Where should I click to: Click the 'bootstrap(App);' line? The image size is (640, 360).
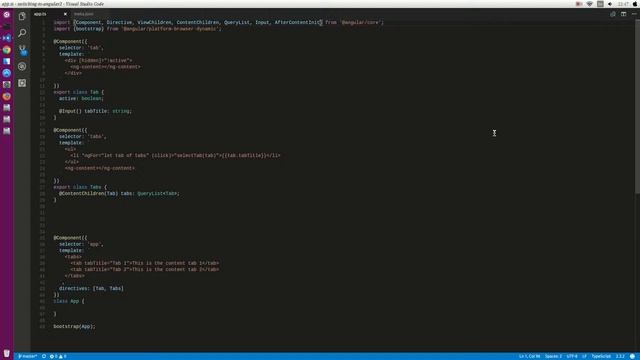(74, 327)
